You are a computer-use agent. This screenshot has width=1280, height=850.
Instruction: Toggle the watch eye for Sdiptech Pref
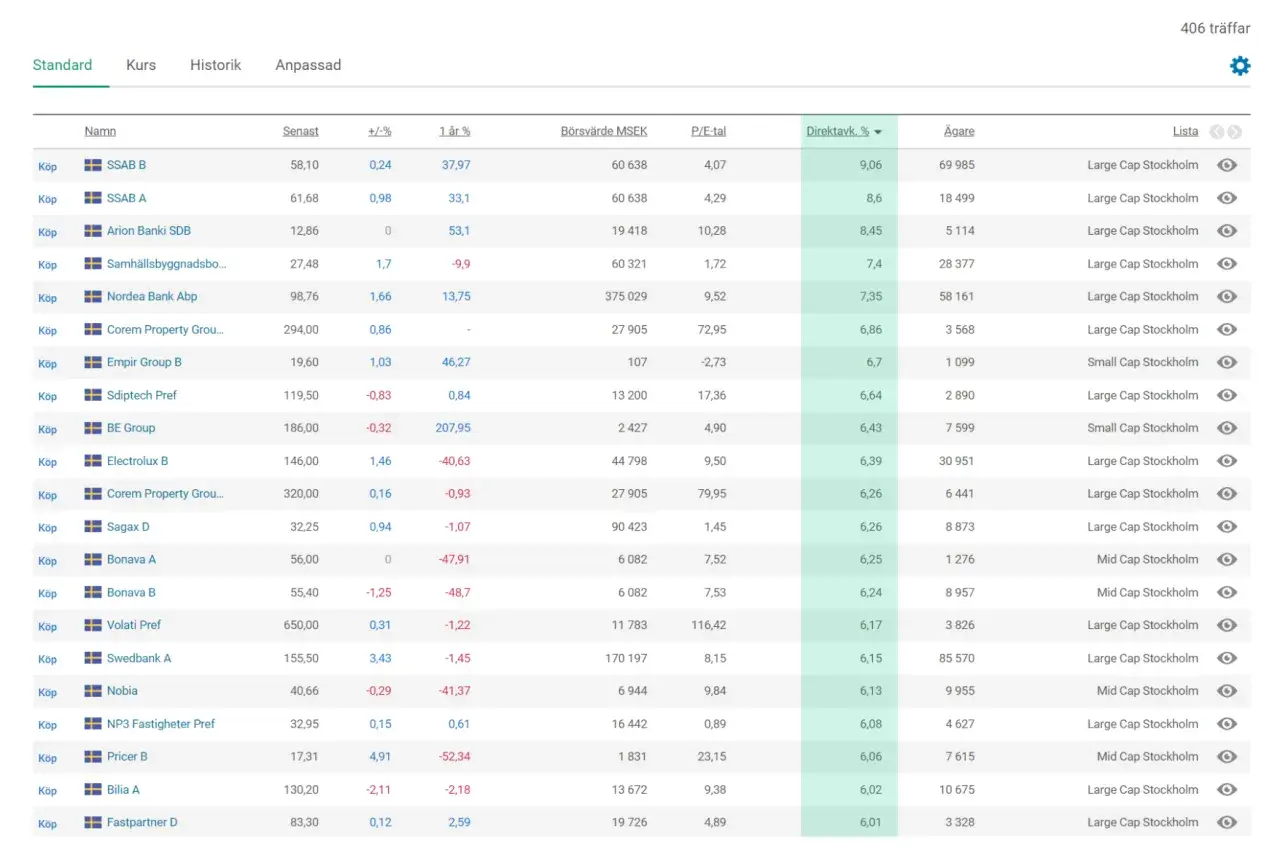pyautogui.click(x=1227, y=395)
